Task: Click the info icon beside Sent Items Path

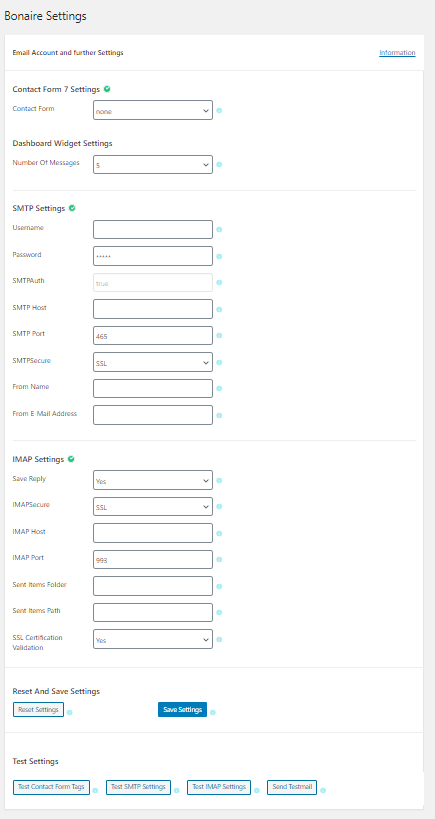Action: 219,613
